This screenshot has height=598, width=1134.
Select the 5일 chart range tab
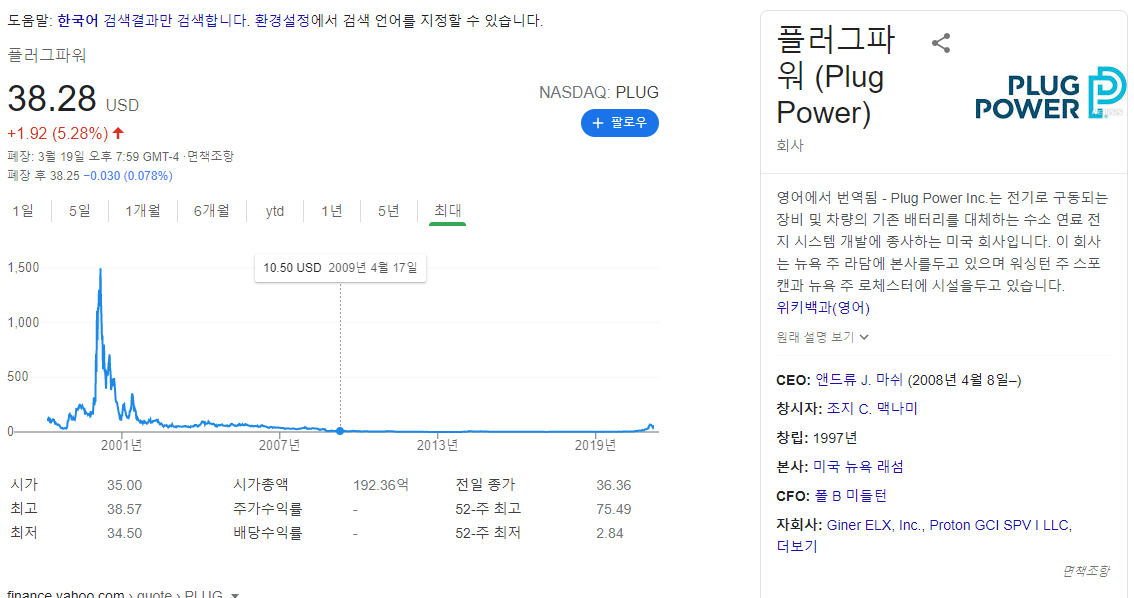[80, 211]
